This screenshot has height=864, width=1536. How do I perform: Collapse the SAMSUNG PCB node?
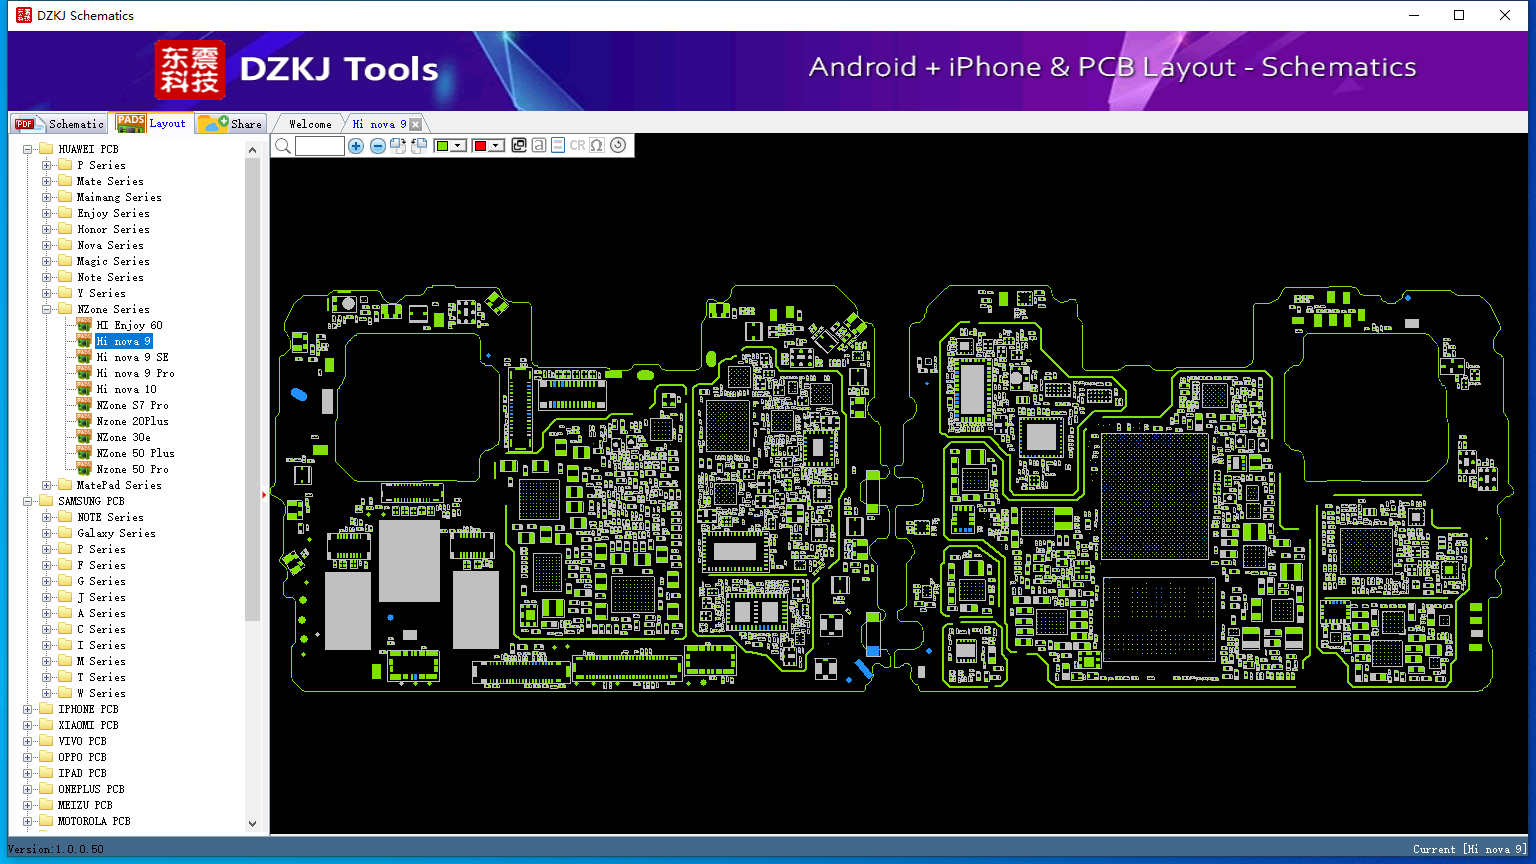pos(28,501)
